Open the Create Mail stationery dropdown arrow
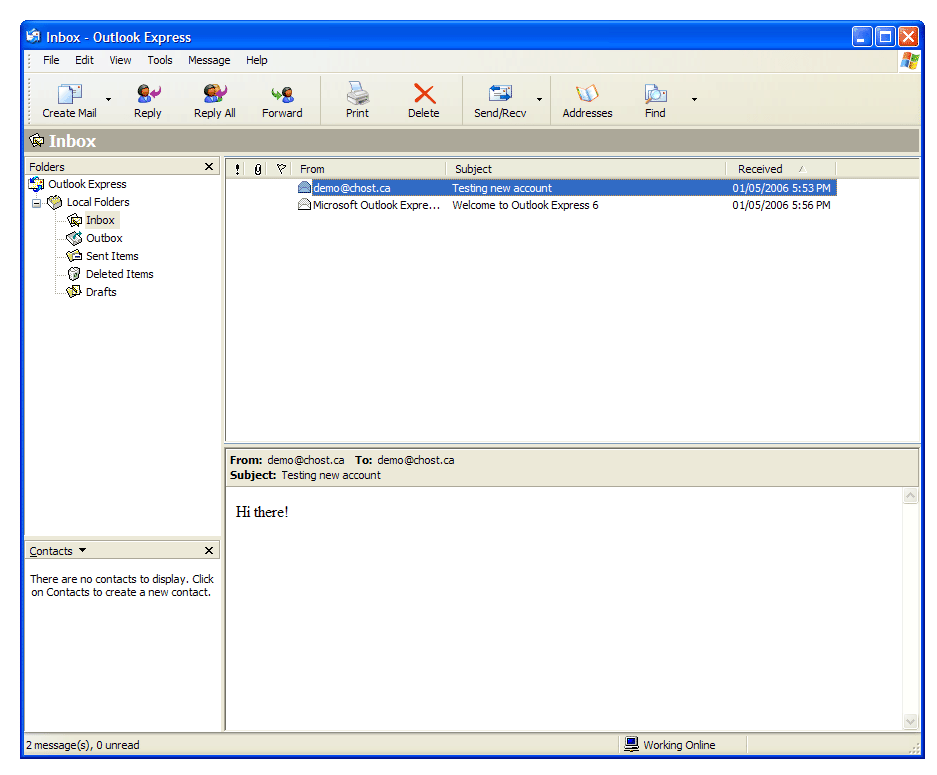 tap(108, 100)
